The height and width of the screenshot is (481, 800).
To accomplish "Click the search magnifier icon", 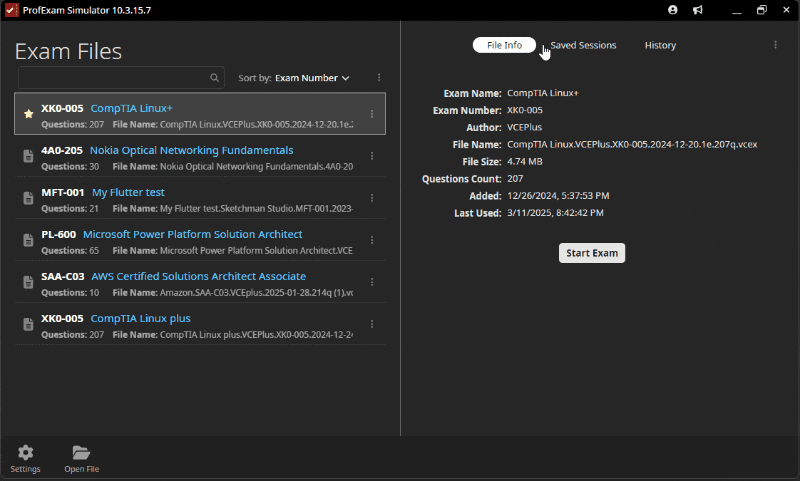I will tap(214, 78).
